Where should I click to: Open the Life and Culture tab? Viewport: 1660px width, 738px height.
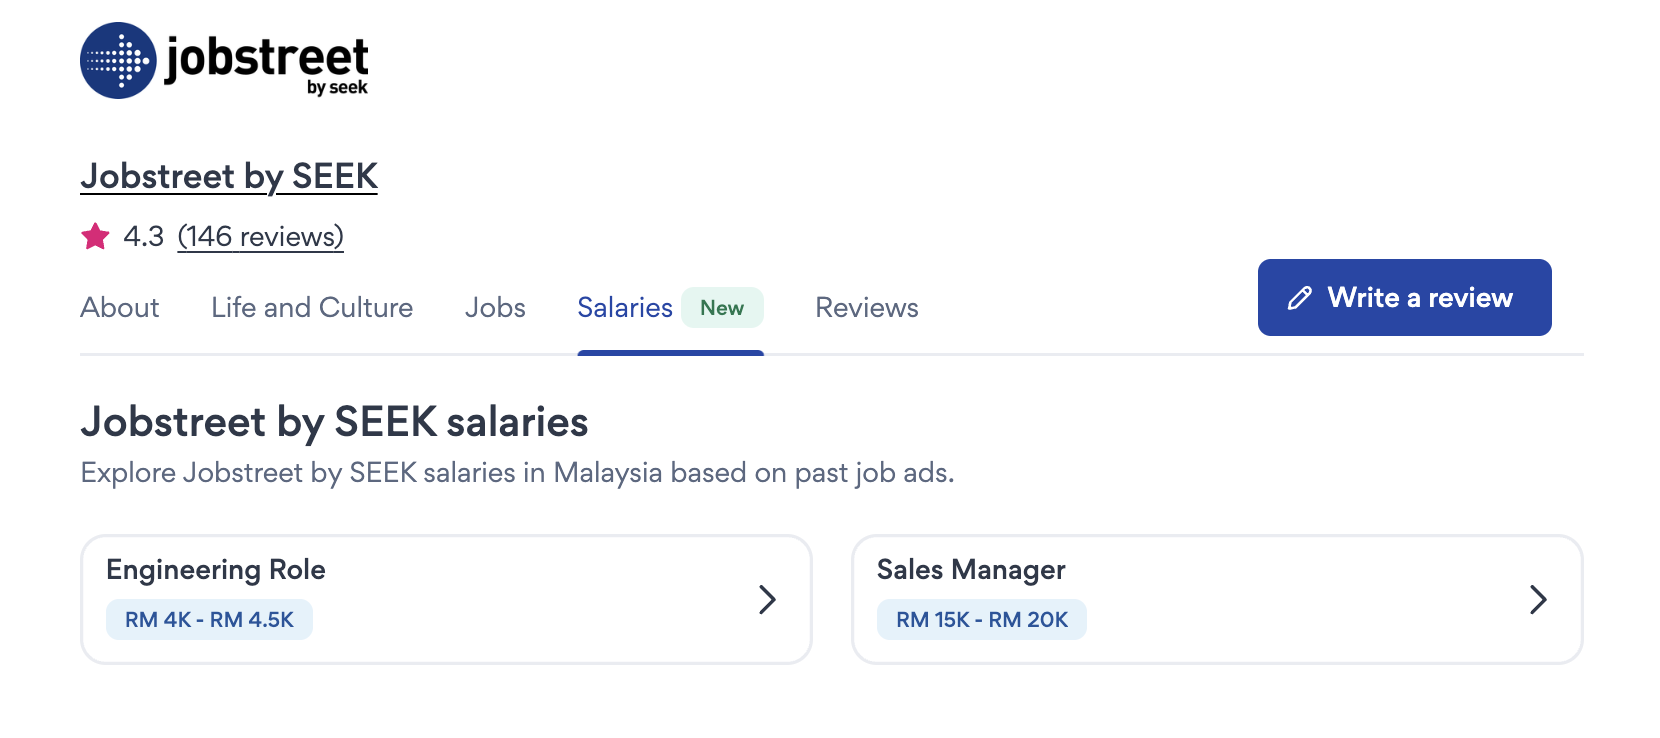pyautogui.click(x=312, y=308)
